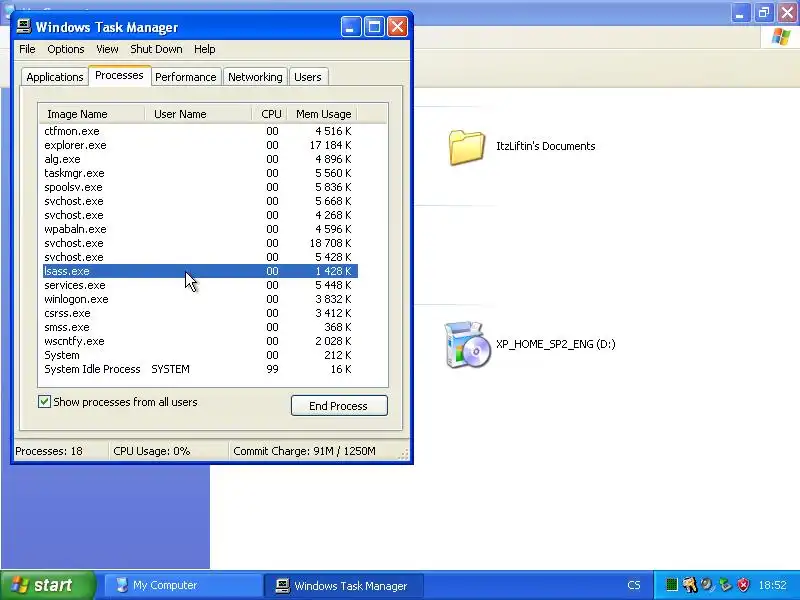Select the ctfmon.exe process row

pyautogui.click(x=200, y=131)
